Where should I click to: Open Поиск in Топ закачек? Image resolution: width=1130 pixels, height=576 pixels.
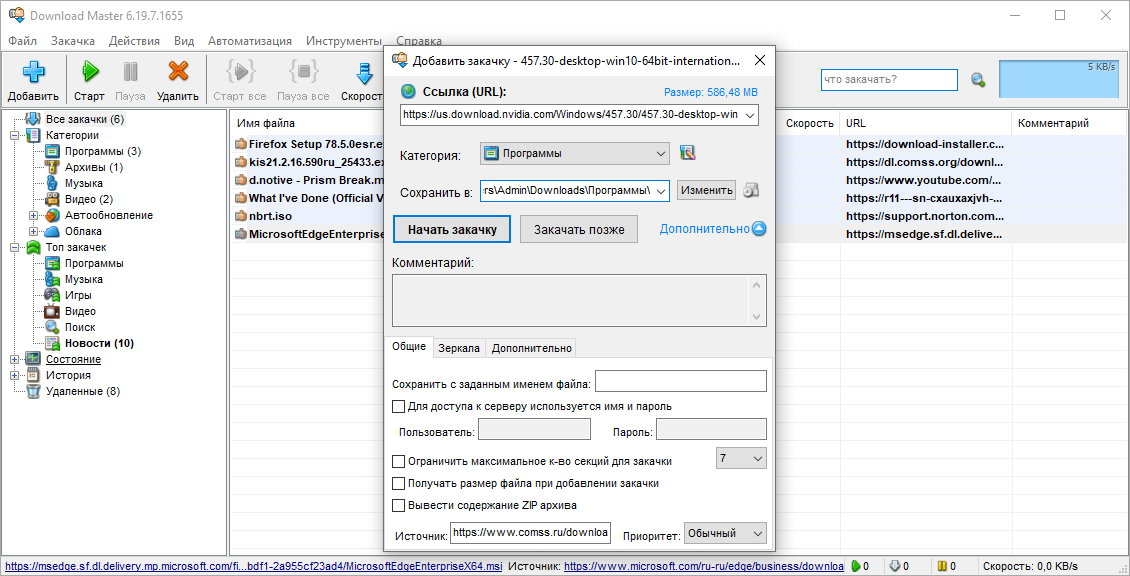click(79, 327)
